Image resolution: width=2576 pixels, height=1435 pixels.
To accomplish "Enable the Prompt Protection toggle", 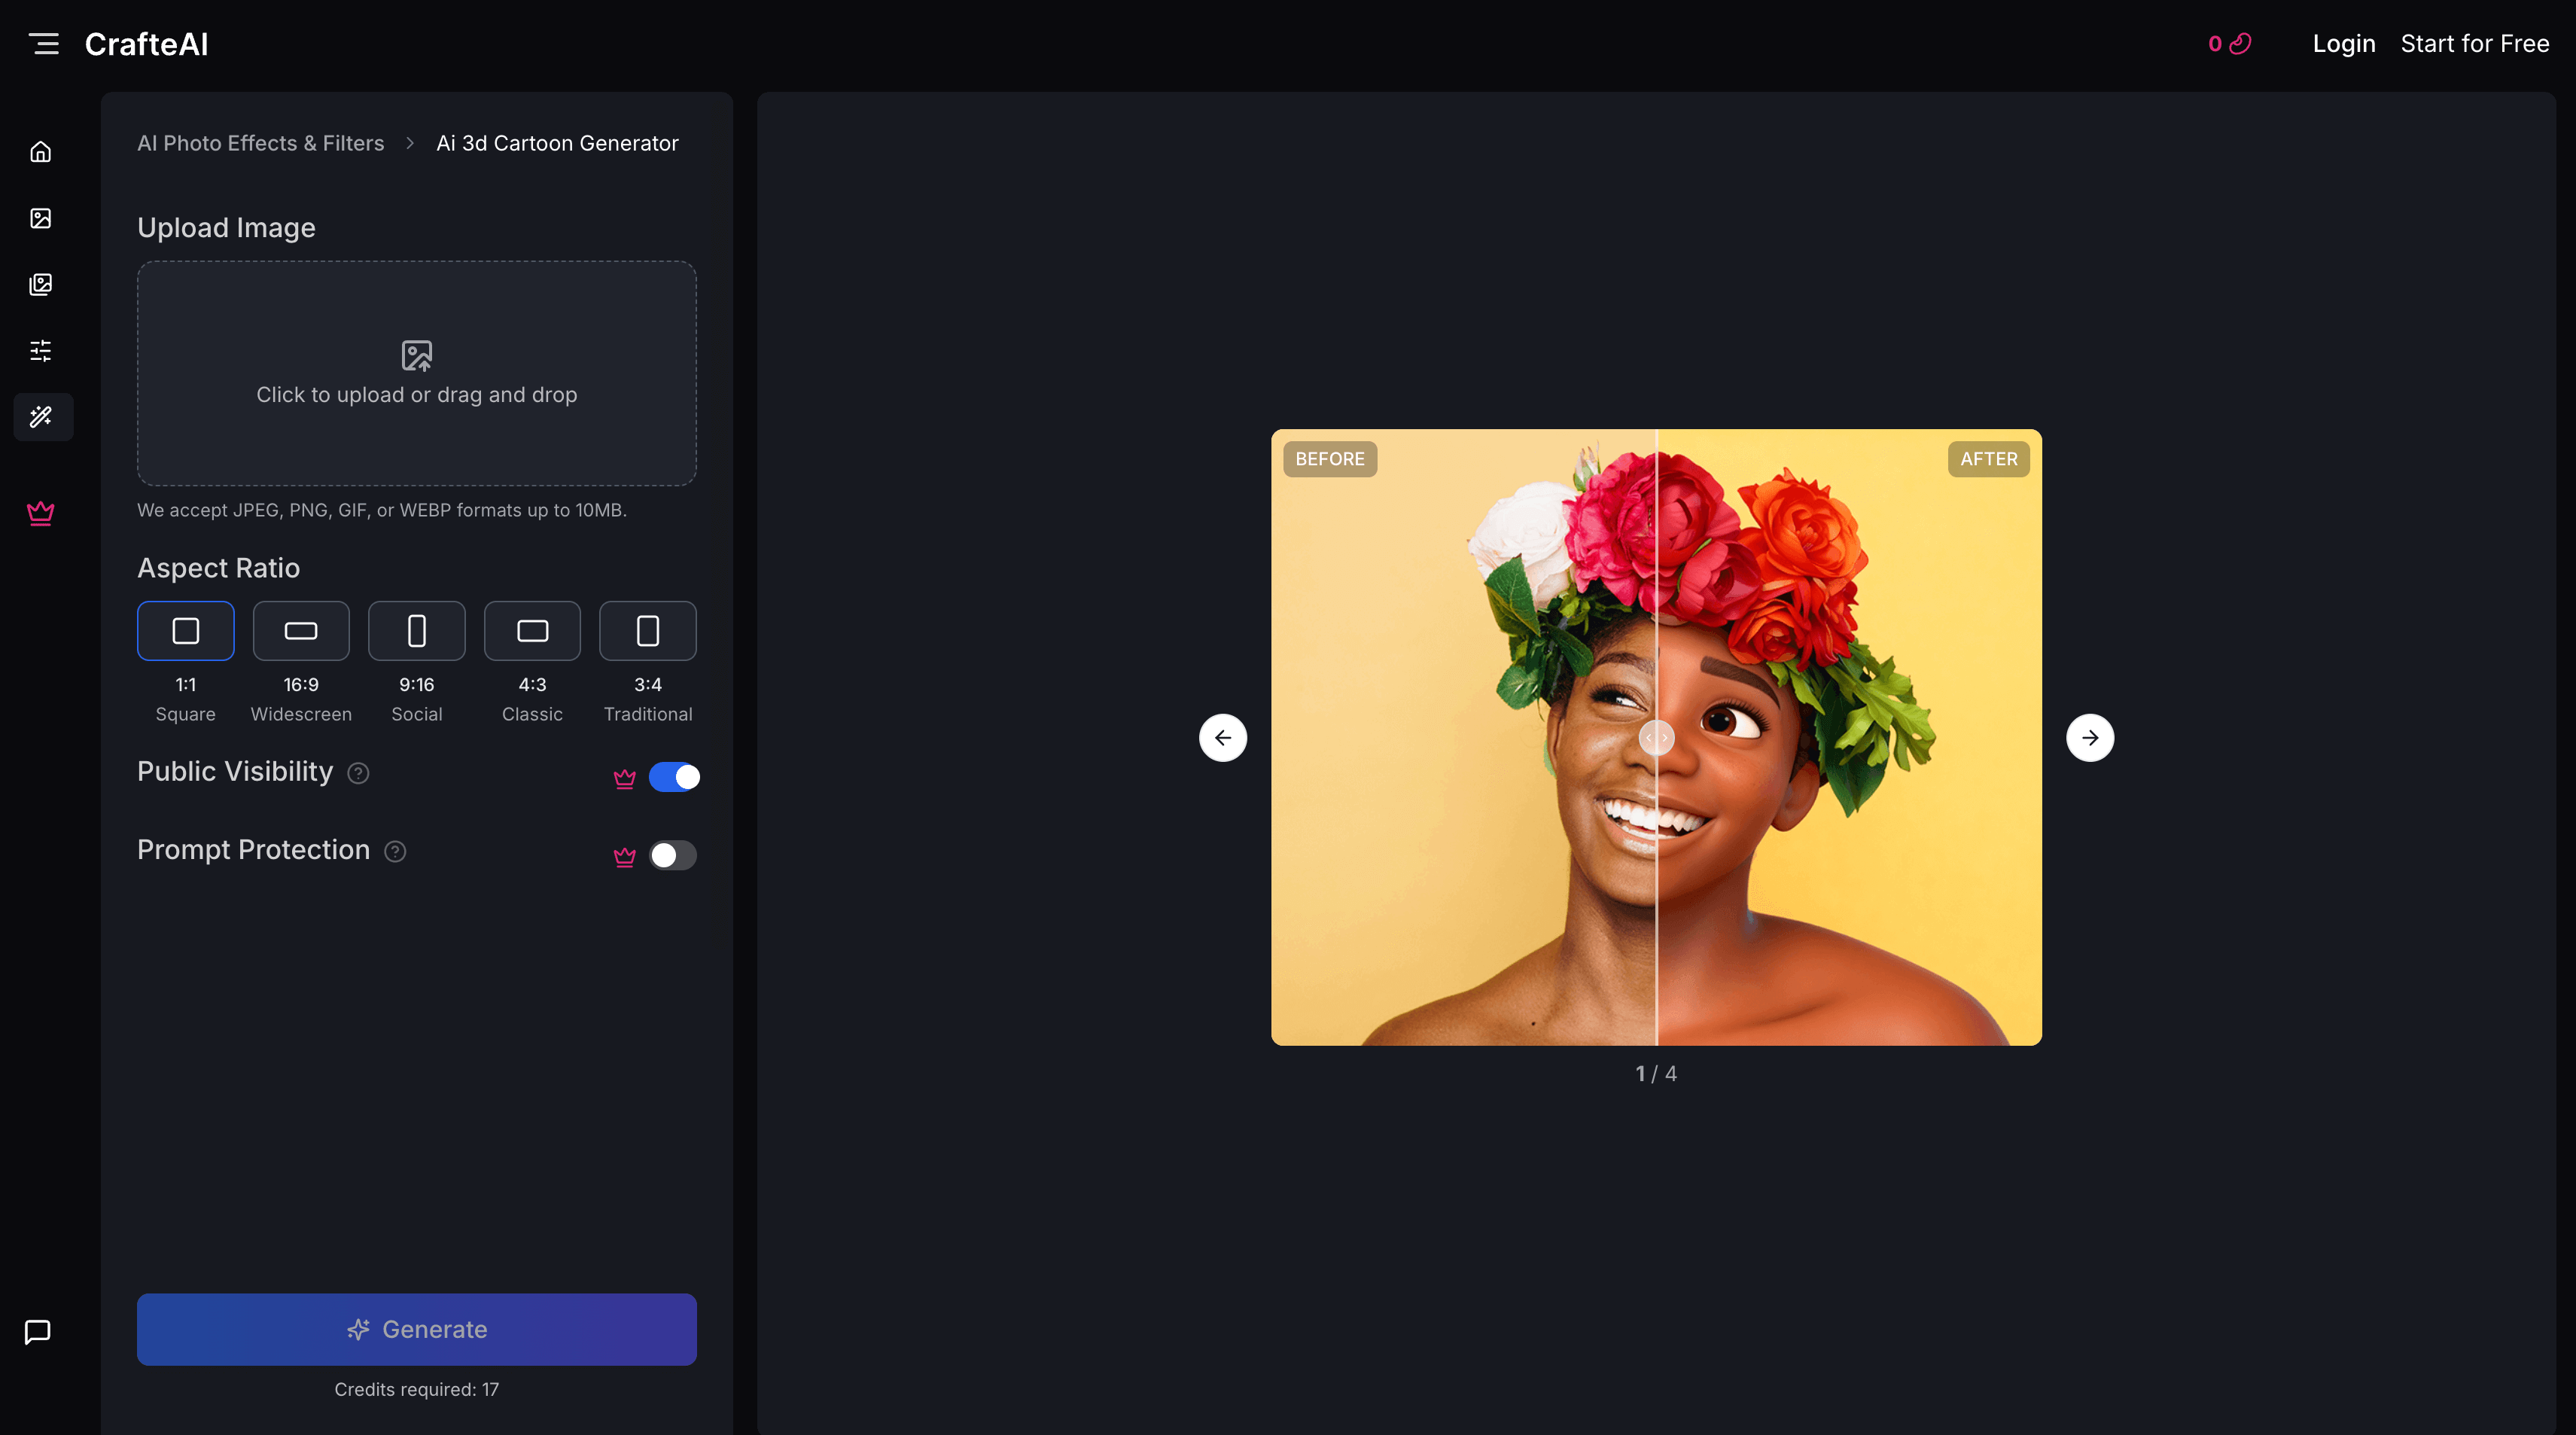I will [x=672, y=855].
